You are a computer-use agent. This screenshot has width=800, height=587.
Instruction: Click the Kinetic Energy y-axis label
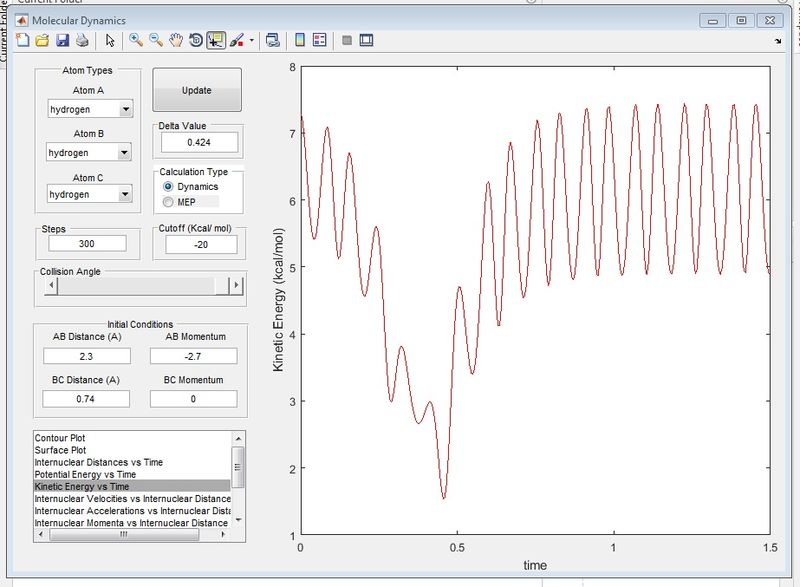point(278,300)
